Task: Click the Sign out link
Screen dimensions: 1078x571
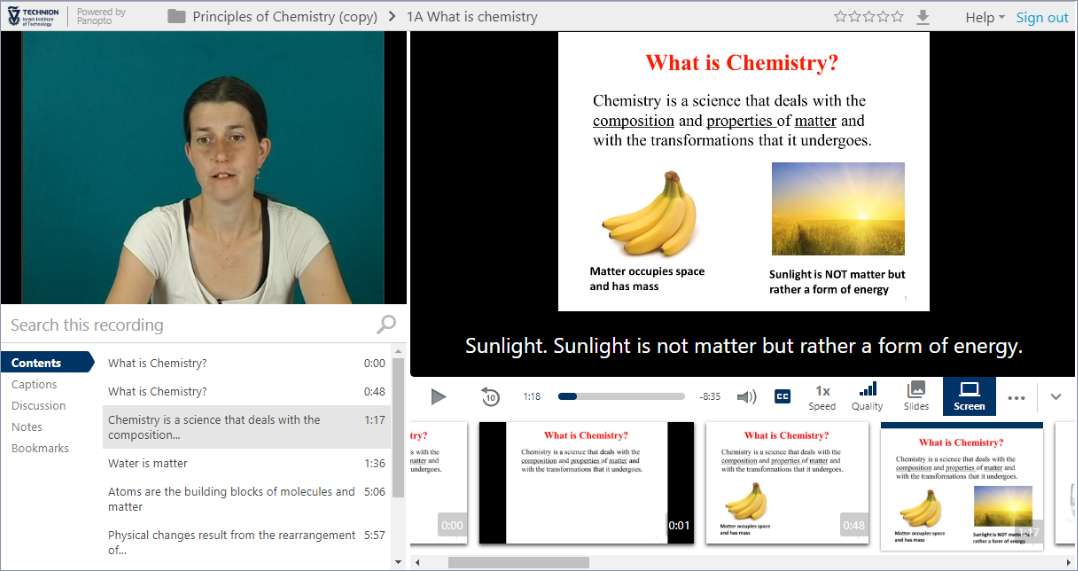Action: pos(1042,17)
